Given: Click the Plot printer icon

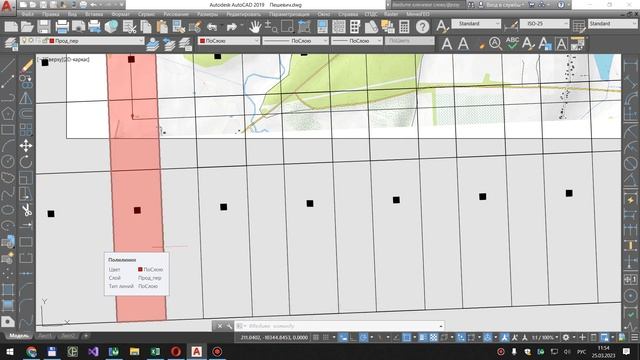Looking at the screenshot, I should [x=62, y=27].
